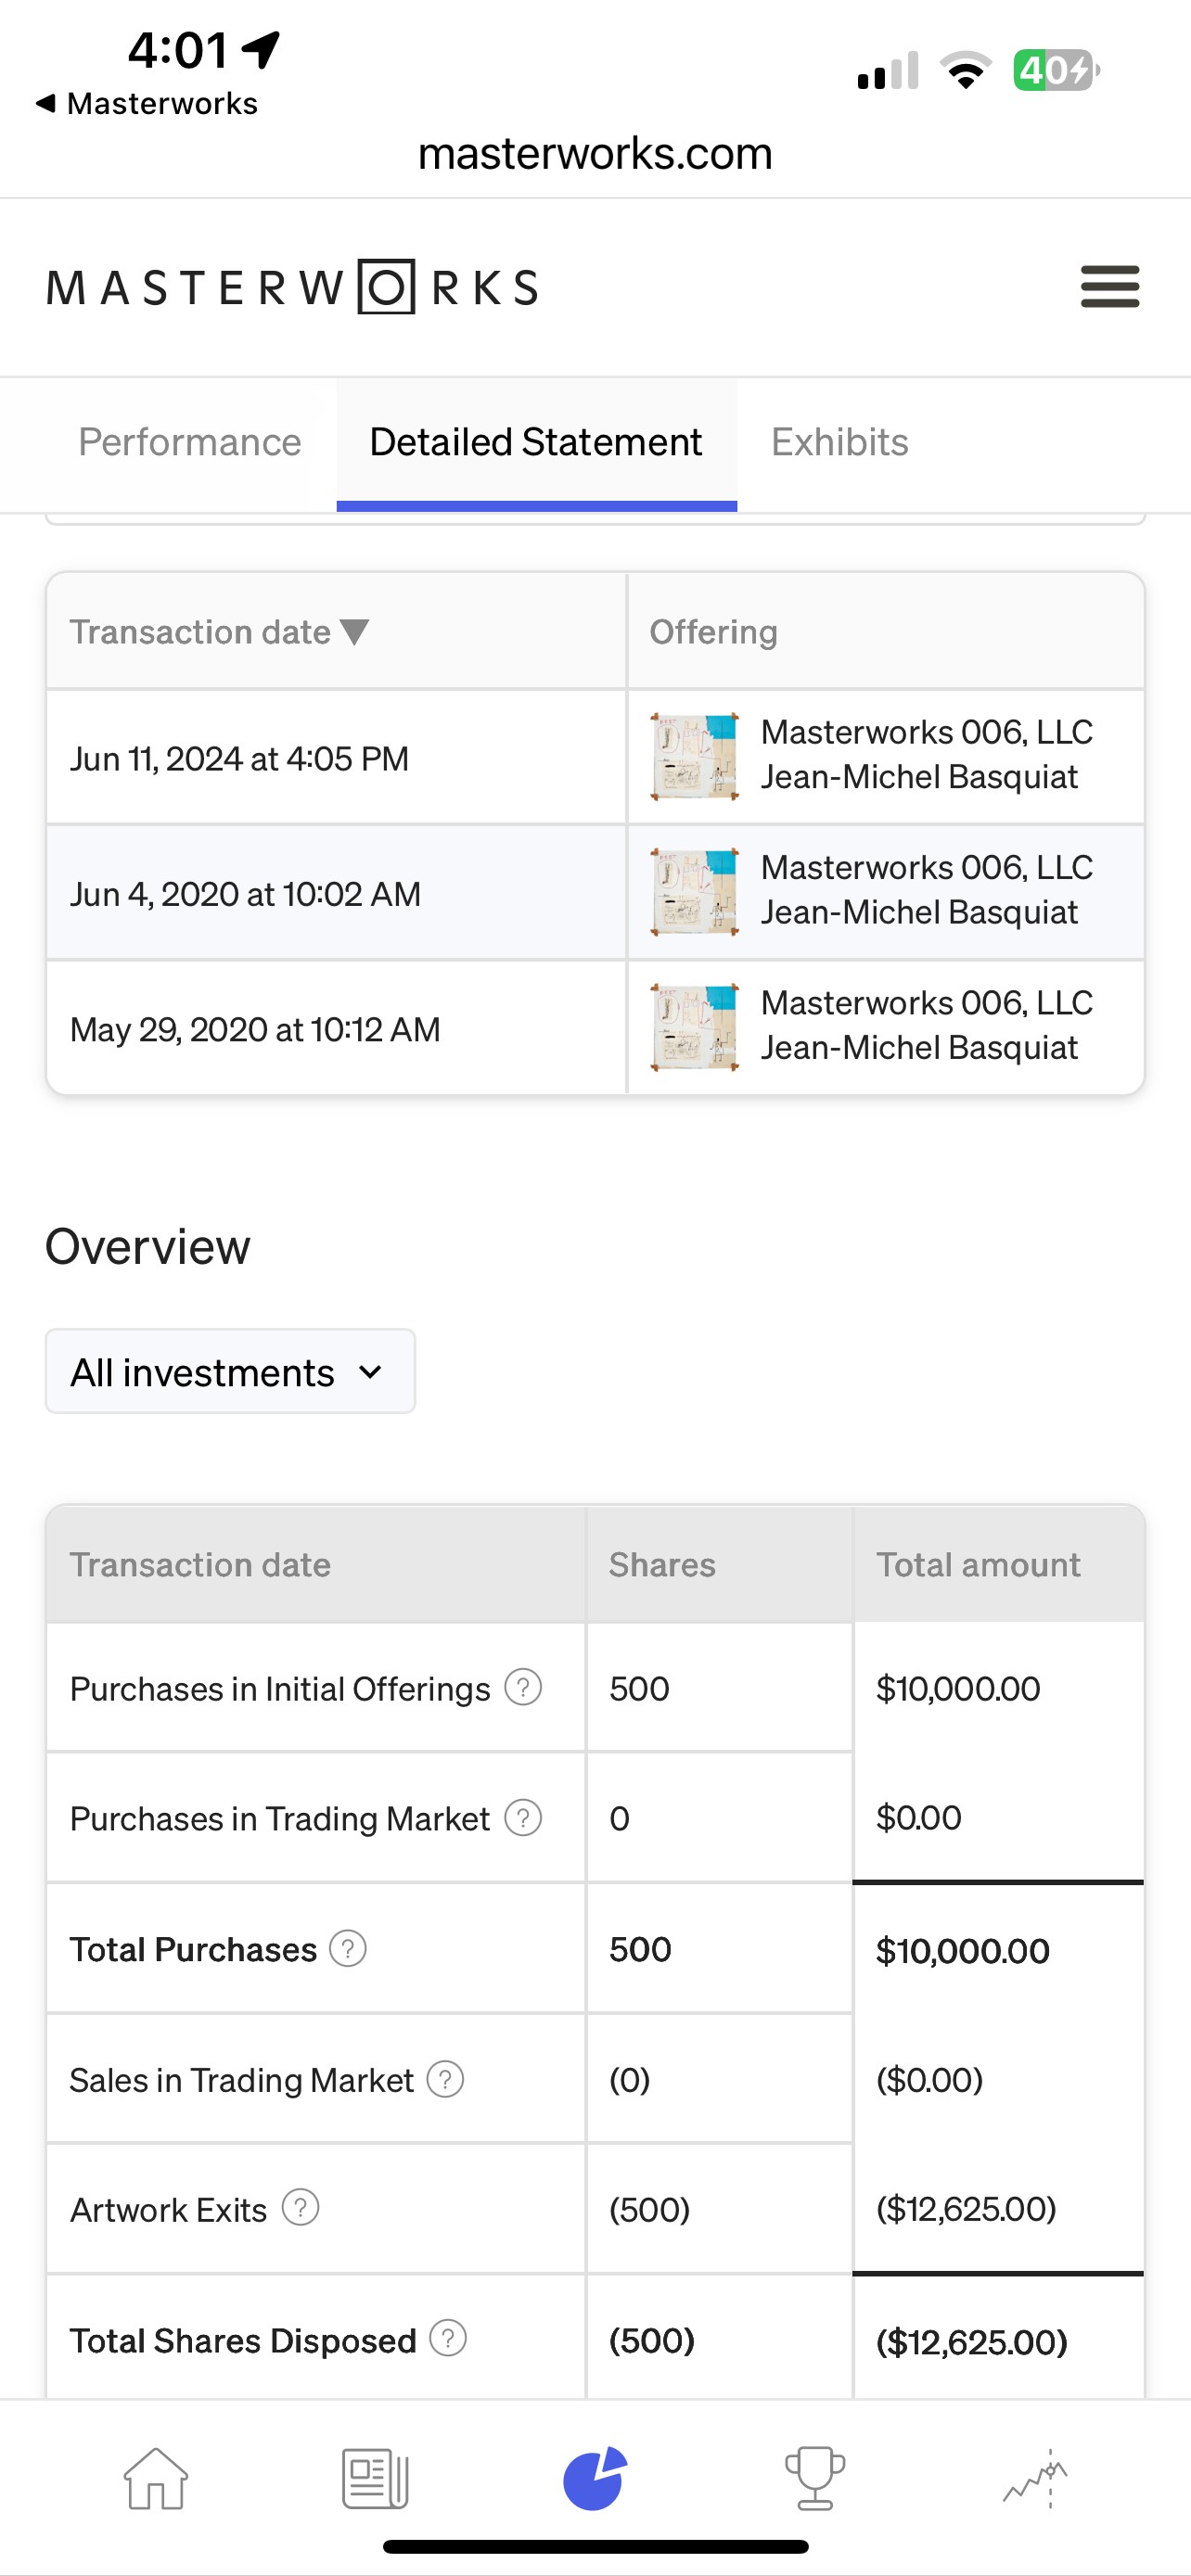Show help for Purchases in Initial Offerings
Image resolution: width=1191 pixels, height=2576 pixels.
(523, 1687)
